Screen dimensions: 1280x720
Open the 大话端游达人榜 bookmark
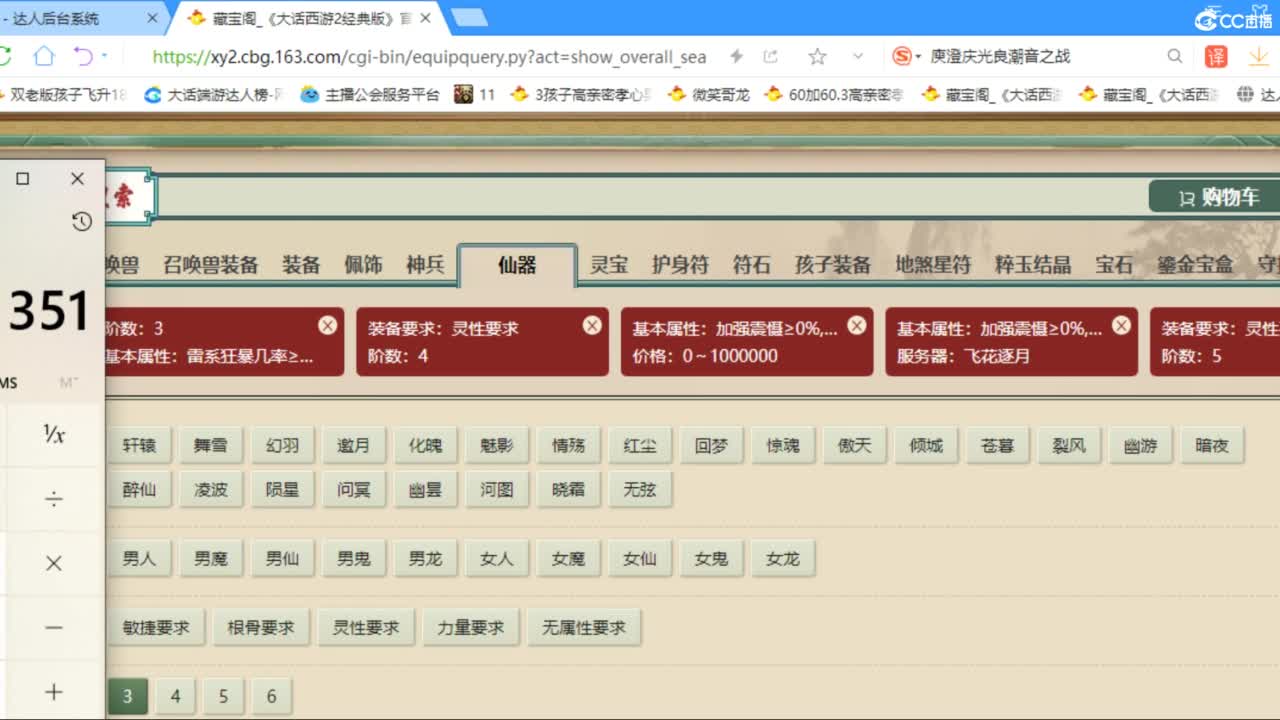coord(214,94)
